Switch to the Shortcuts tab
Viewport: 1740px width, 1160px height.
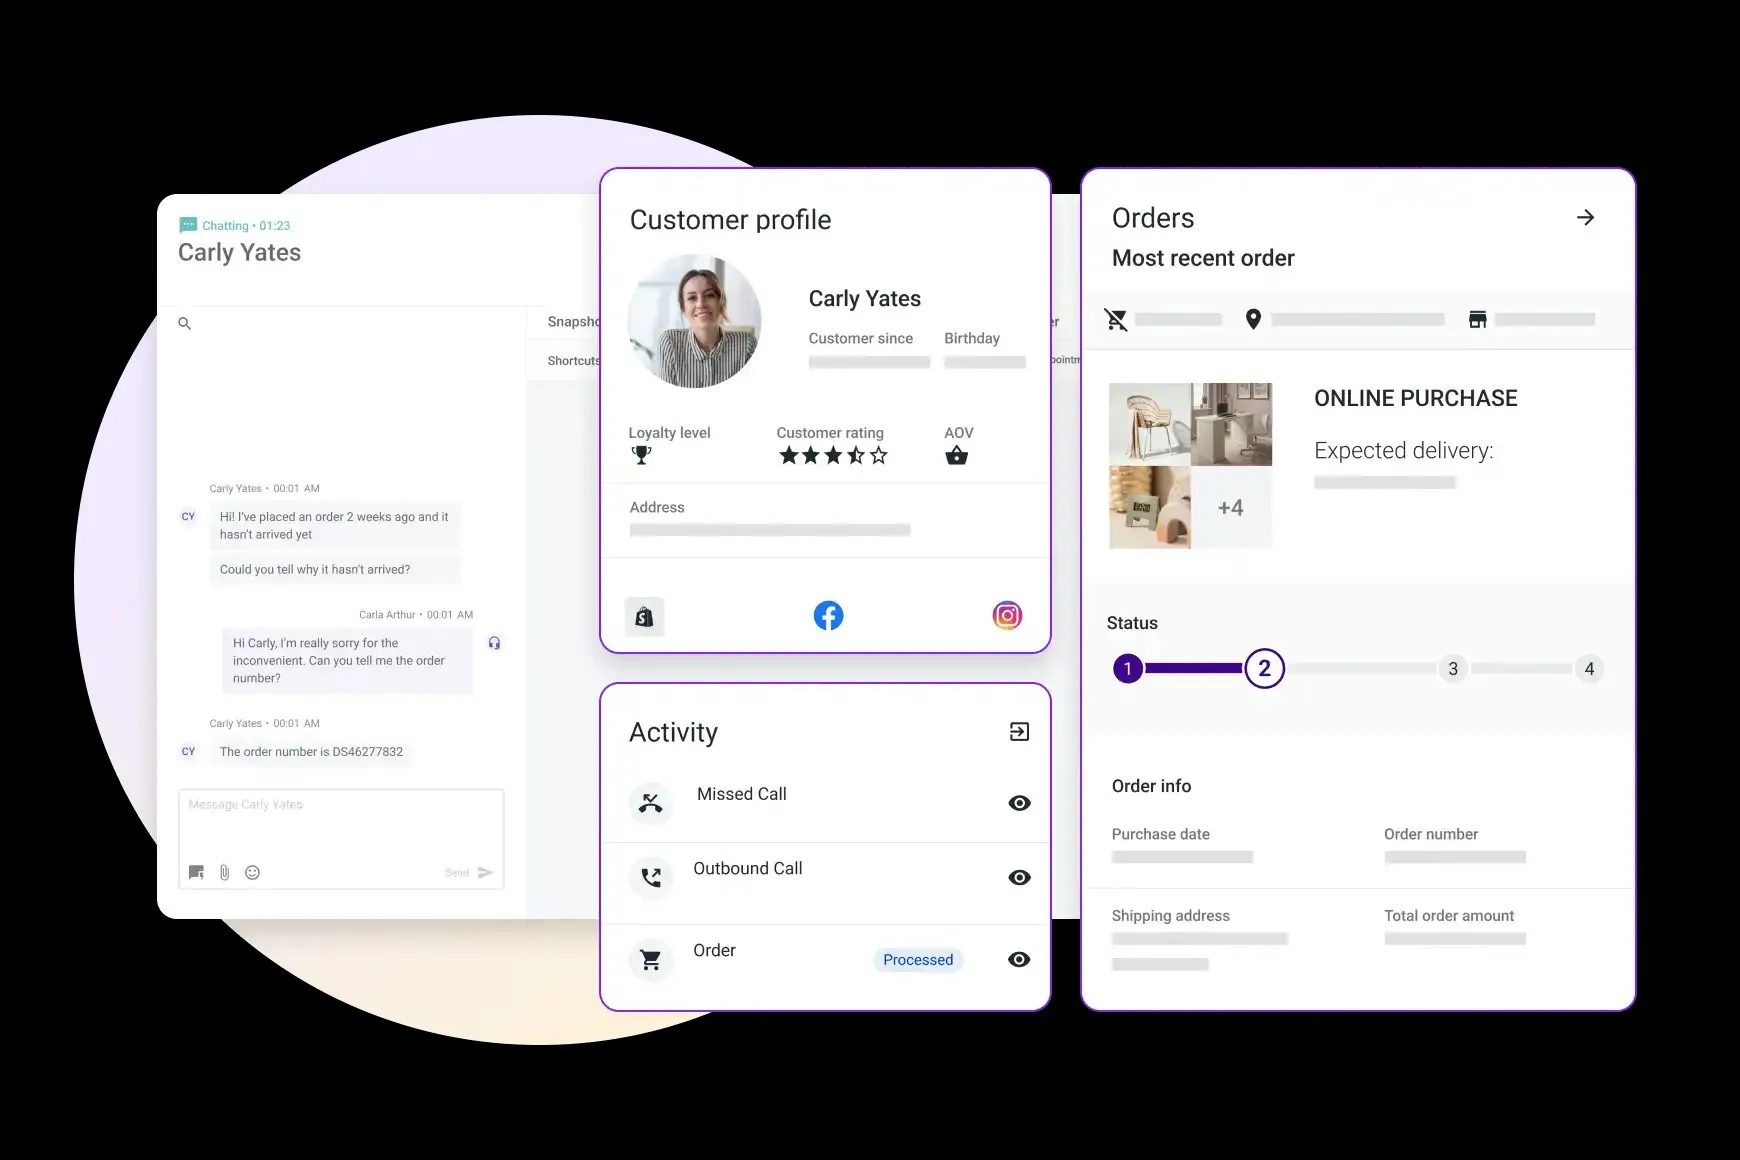(x=573, y=361)
